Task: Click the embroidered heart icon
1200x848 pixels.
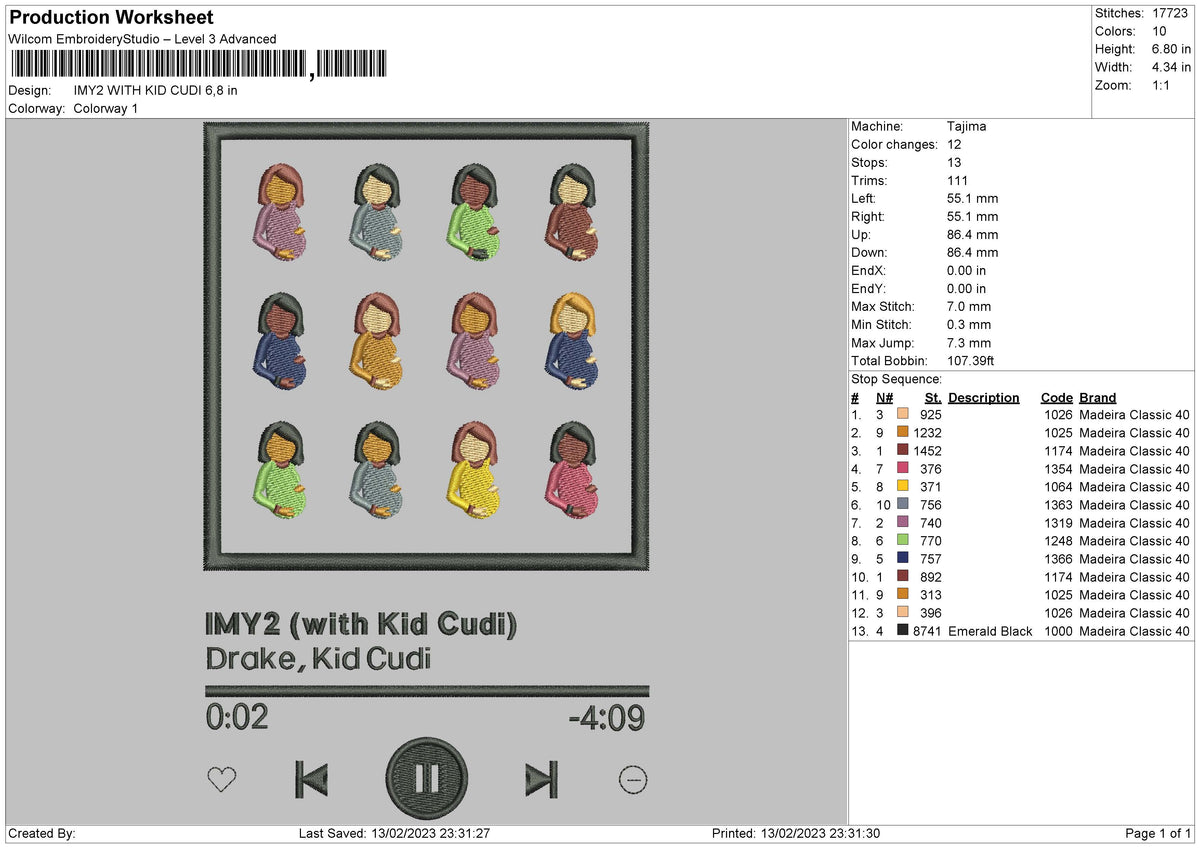Action: [x=221, y=779]
